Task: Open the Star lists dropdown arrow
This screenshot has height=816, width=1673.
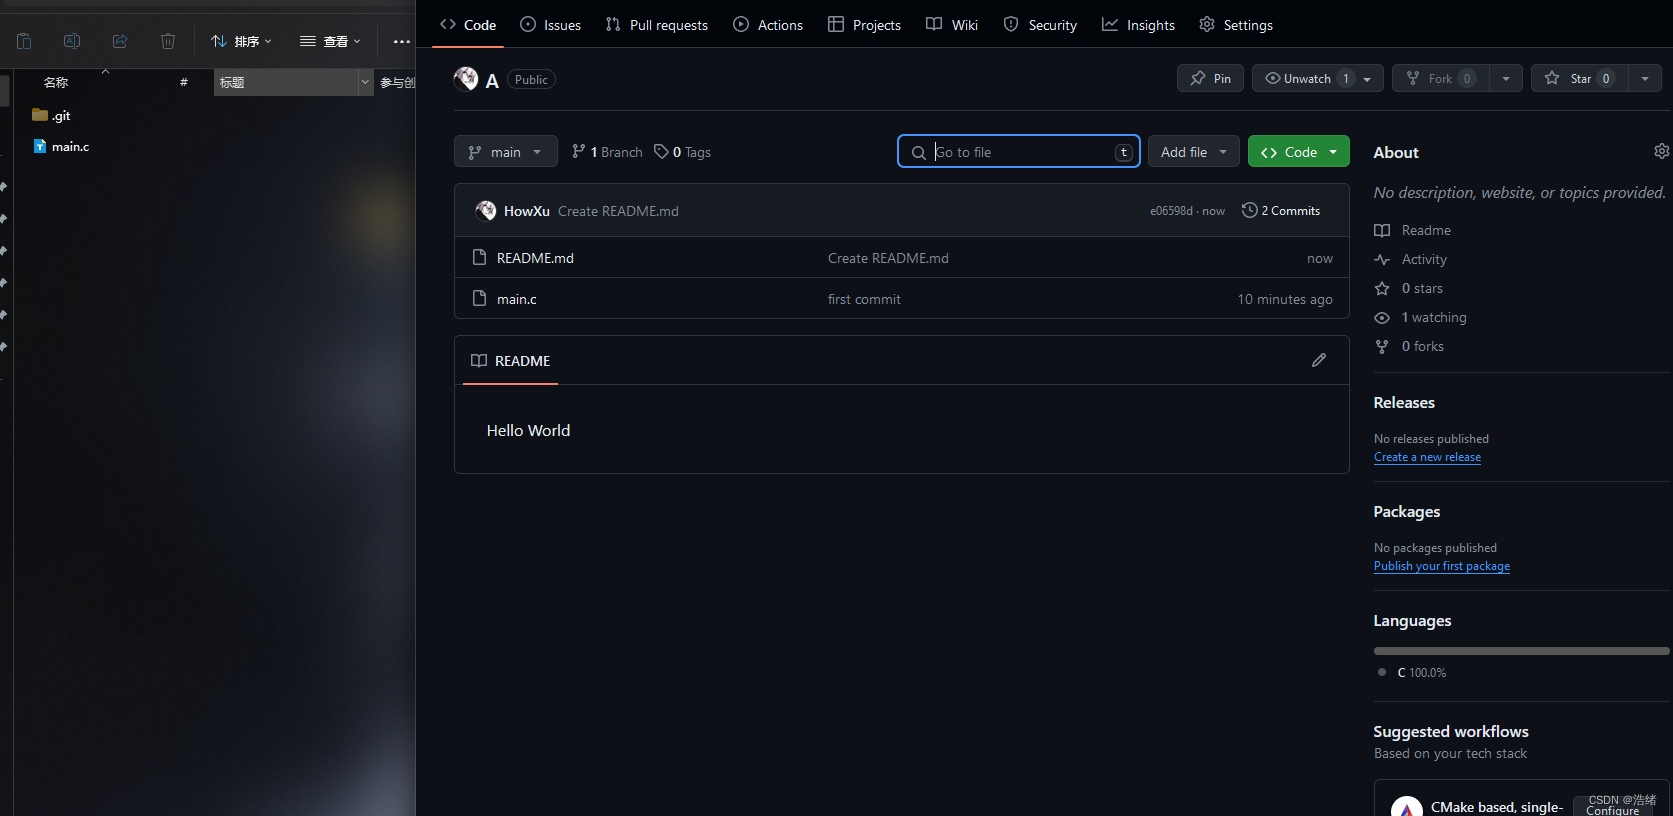Action: click(x=1645, y=78)
